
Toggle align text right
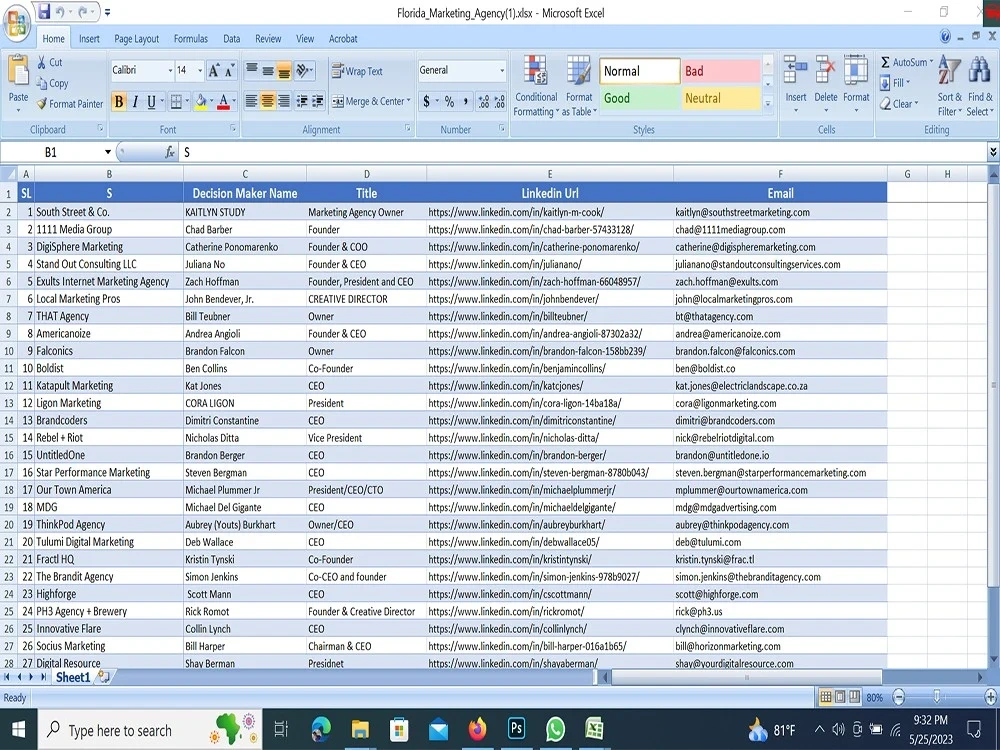click(x=284, y=101)
